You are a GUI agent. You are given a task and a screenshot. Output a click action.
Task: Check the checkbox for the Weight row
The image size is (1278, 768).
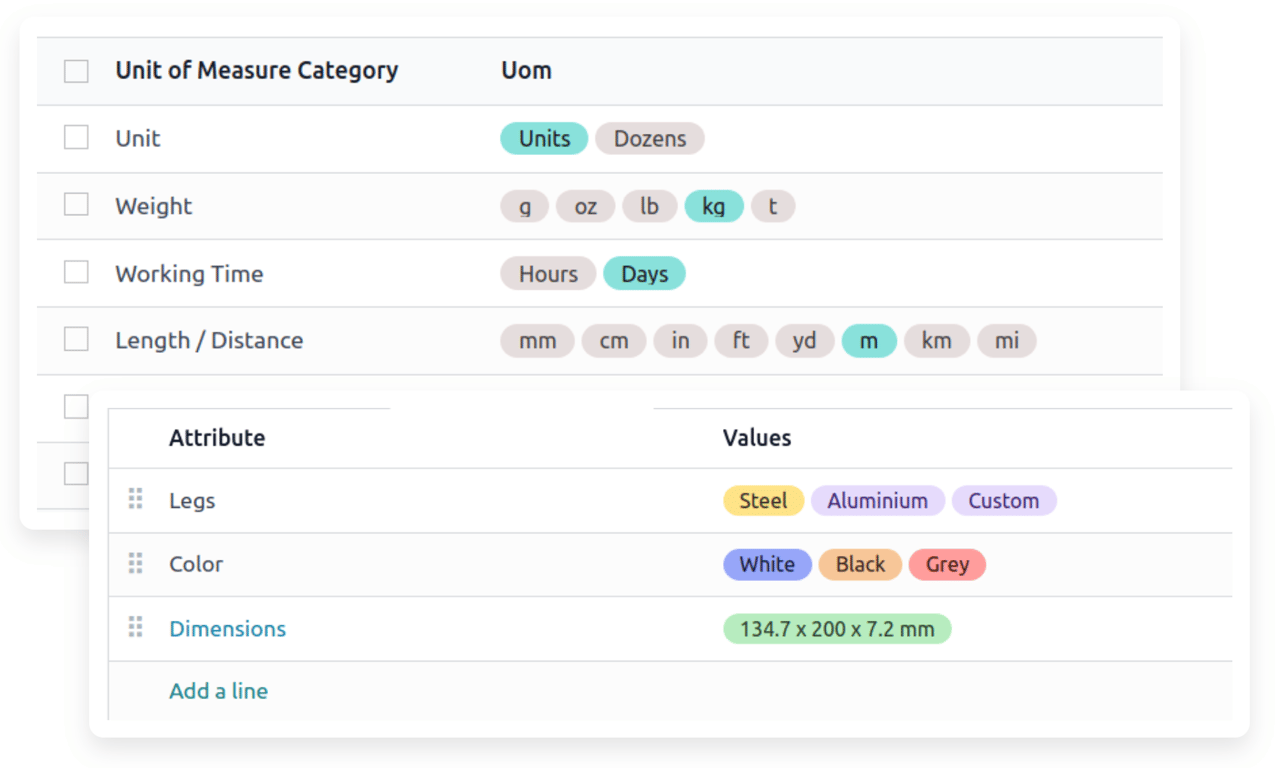76,205
